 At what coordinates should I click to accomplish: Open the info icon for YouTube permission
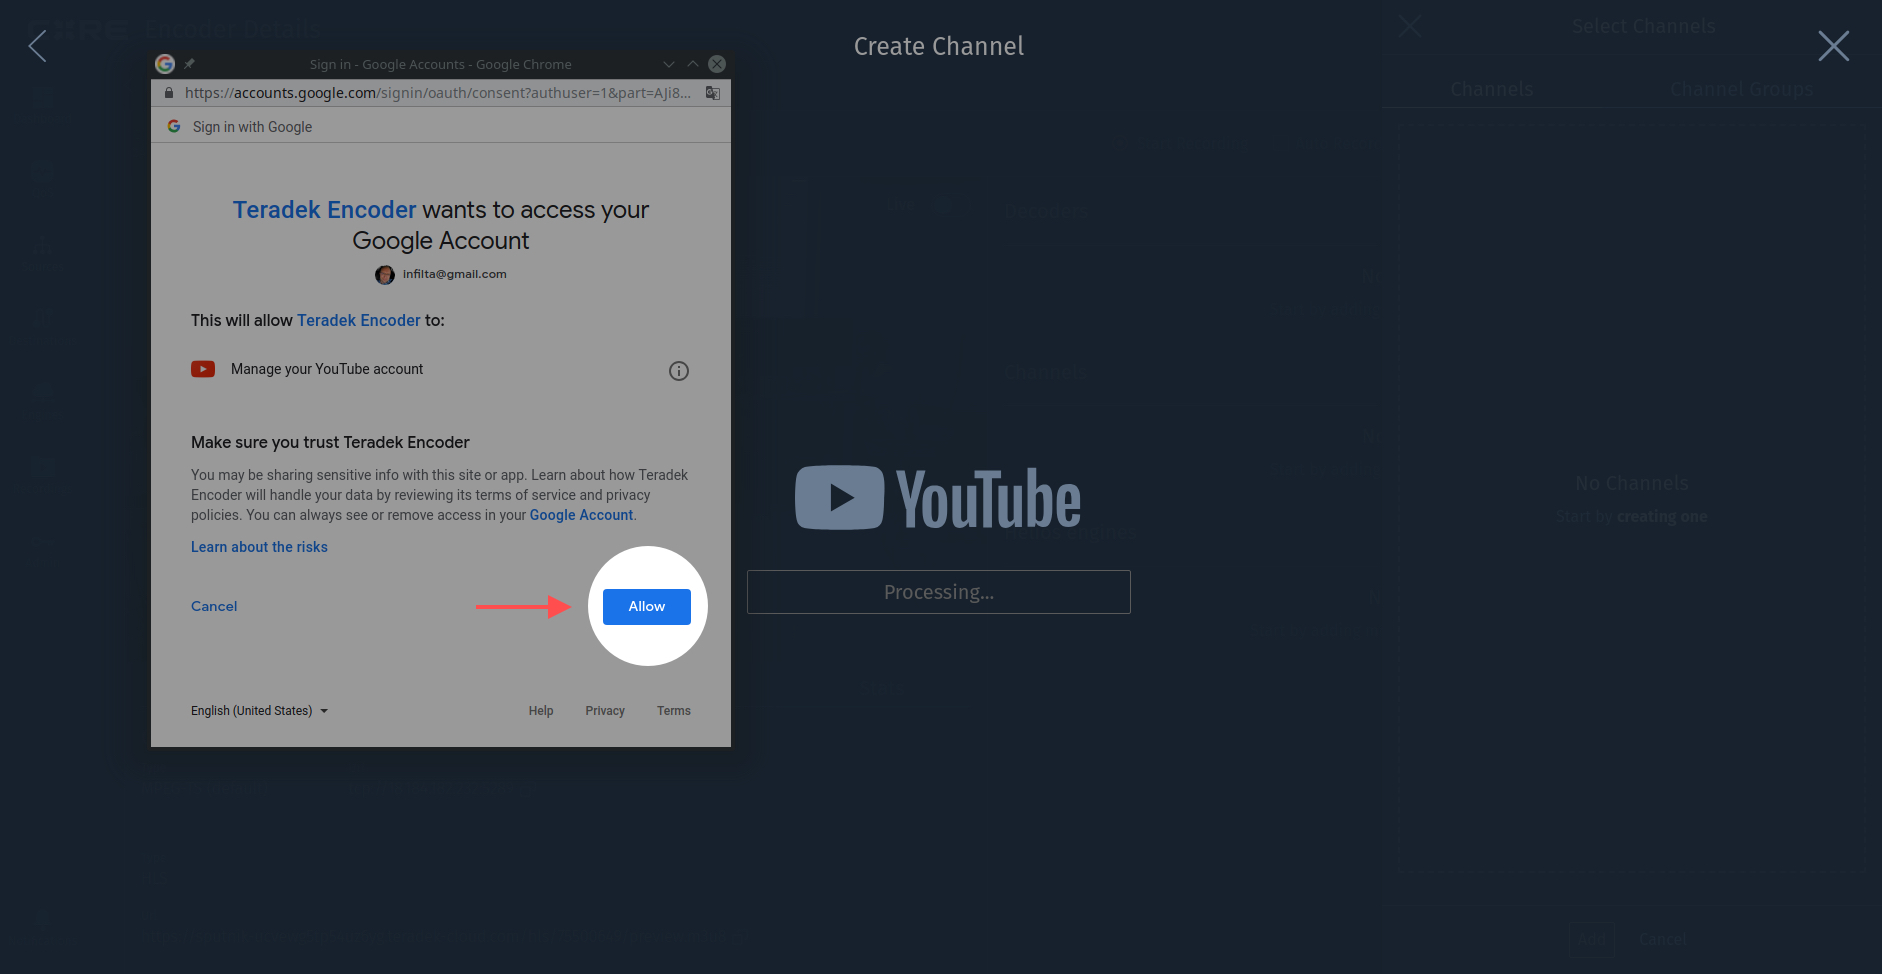coord(679,371)
